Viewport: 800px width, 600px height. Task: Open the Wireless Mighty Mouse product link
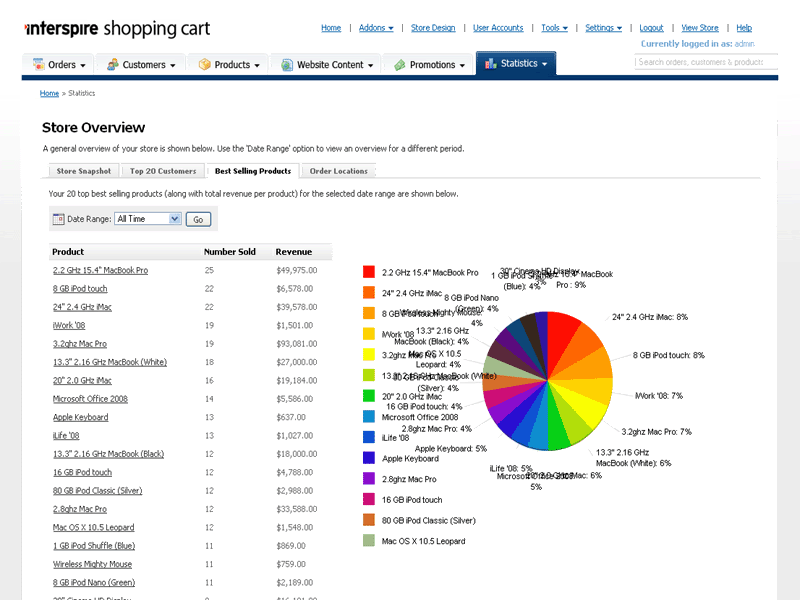click(92, 564)
